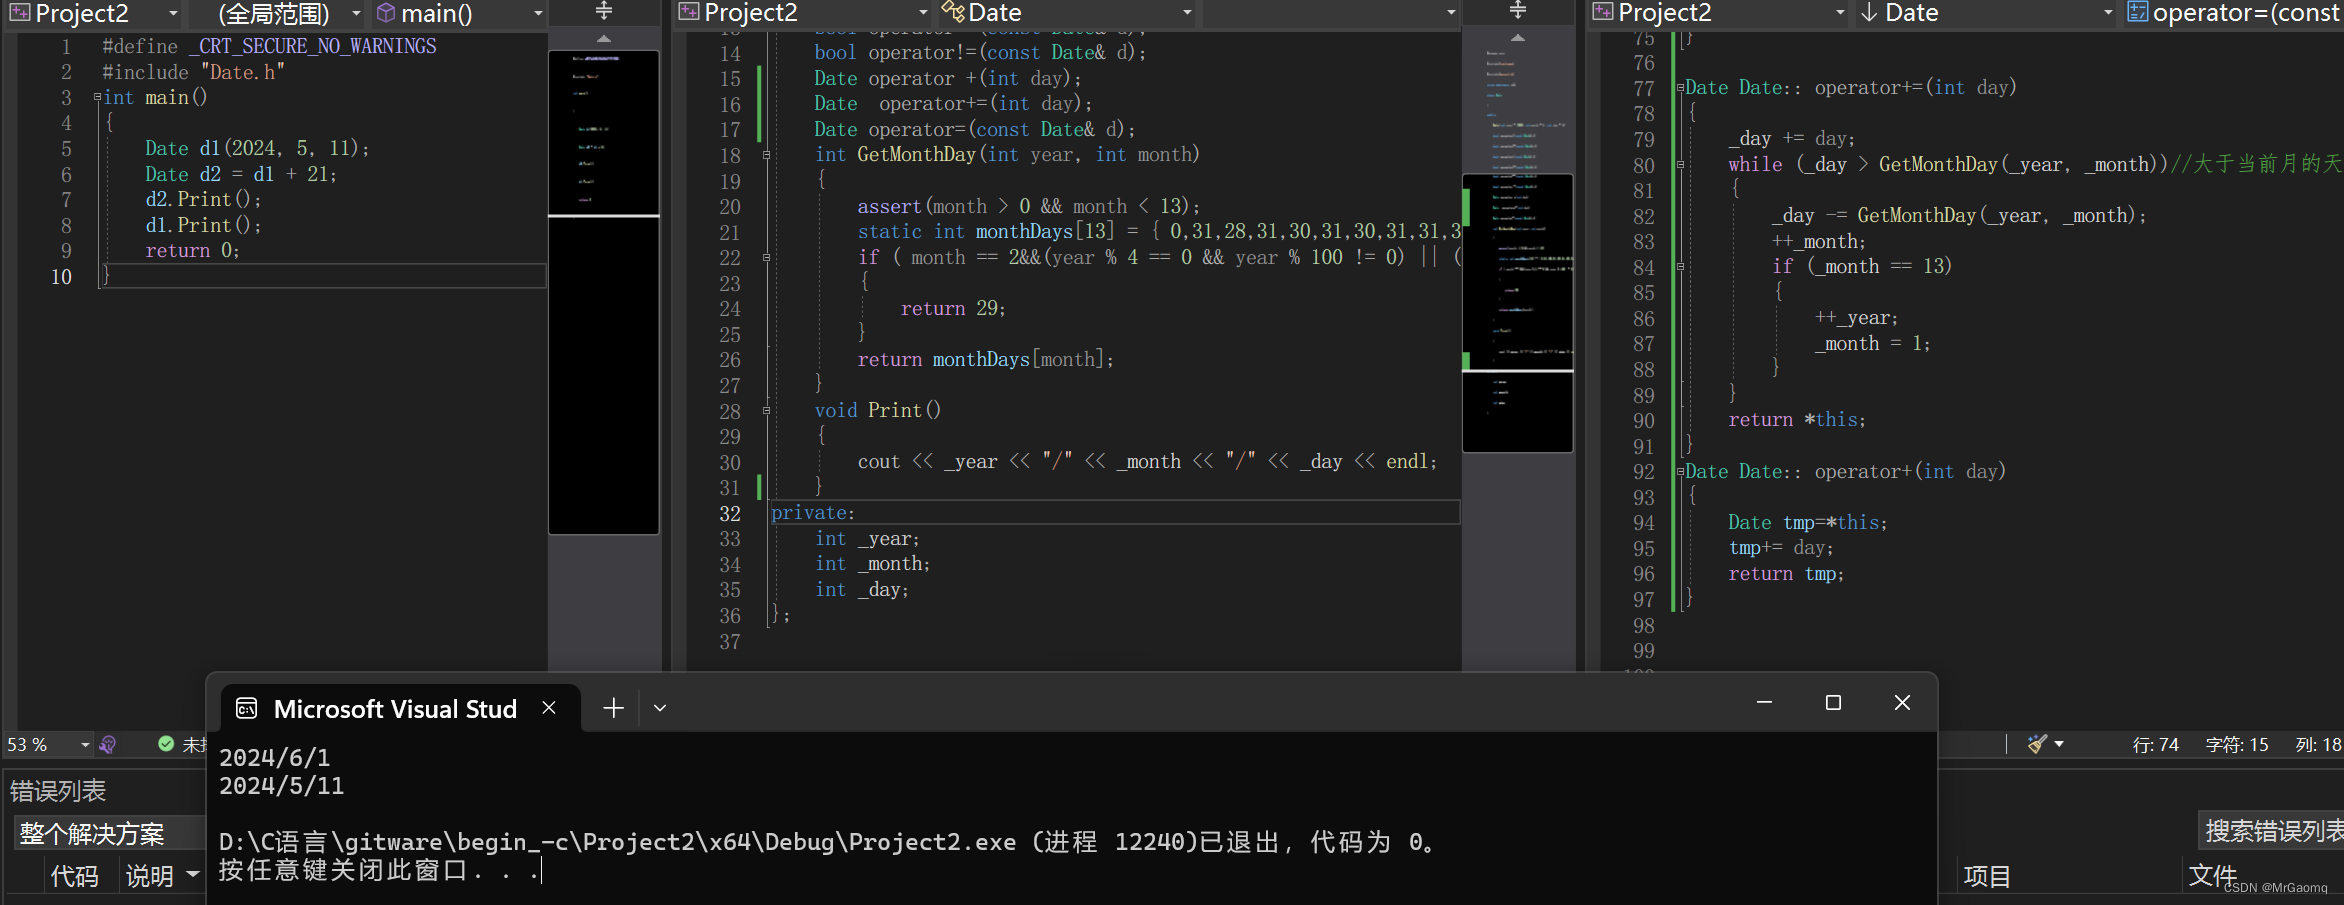The width and height of the screenshot is (2344, 905).
Task: Click the console output 2024/6/1
Action: 275,758
